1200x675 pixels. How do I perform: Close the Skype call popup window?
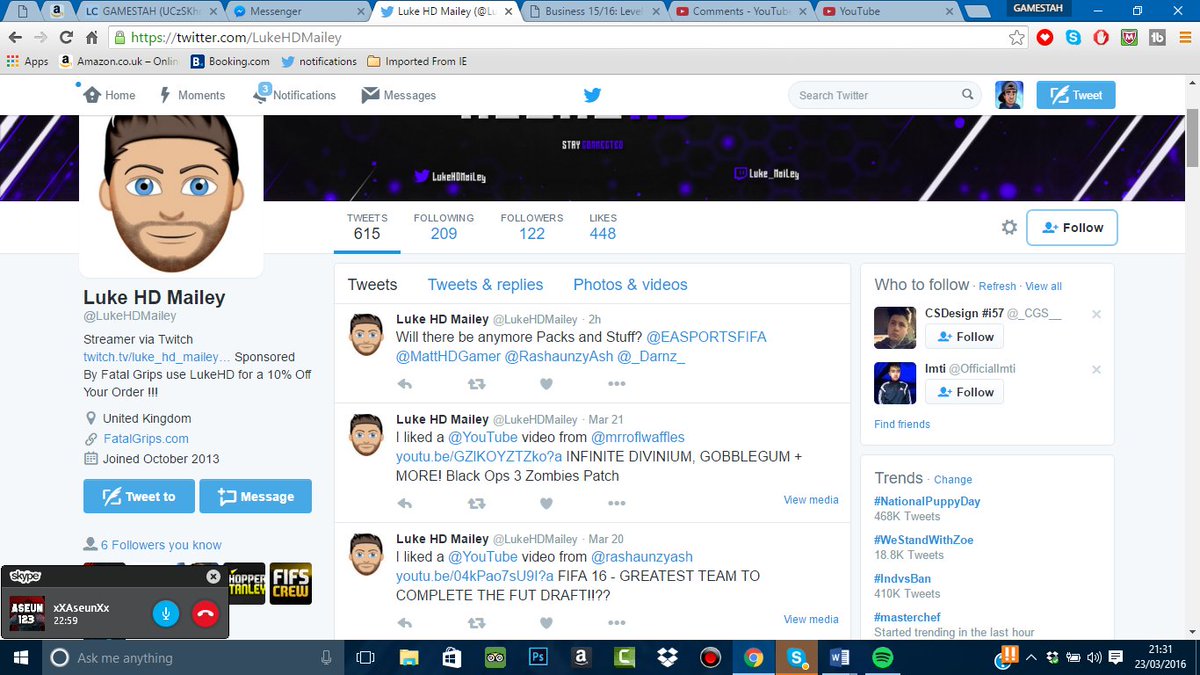pos(212,577)
